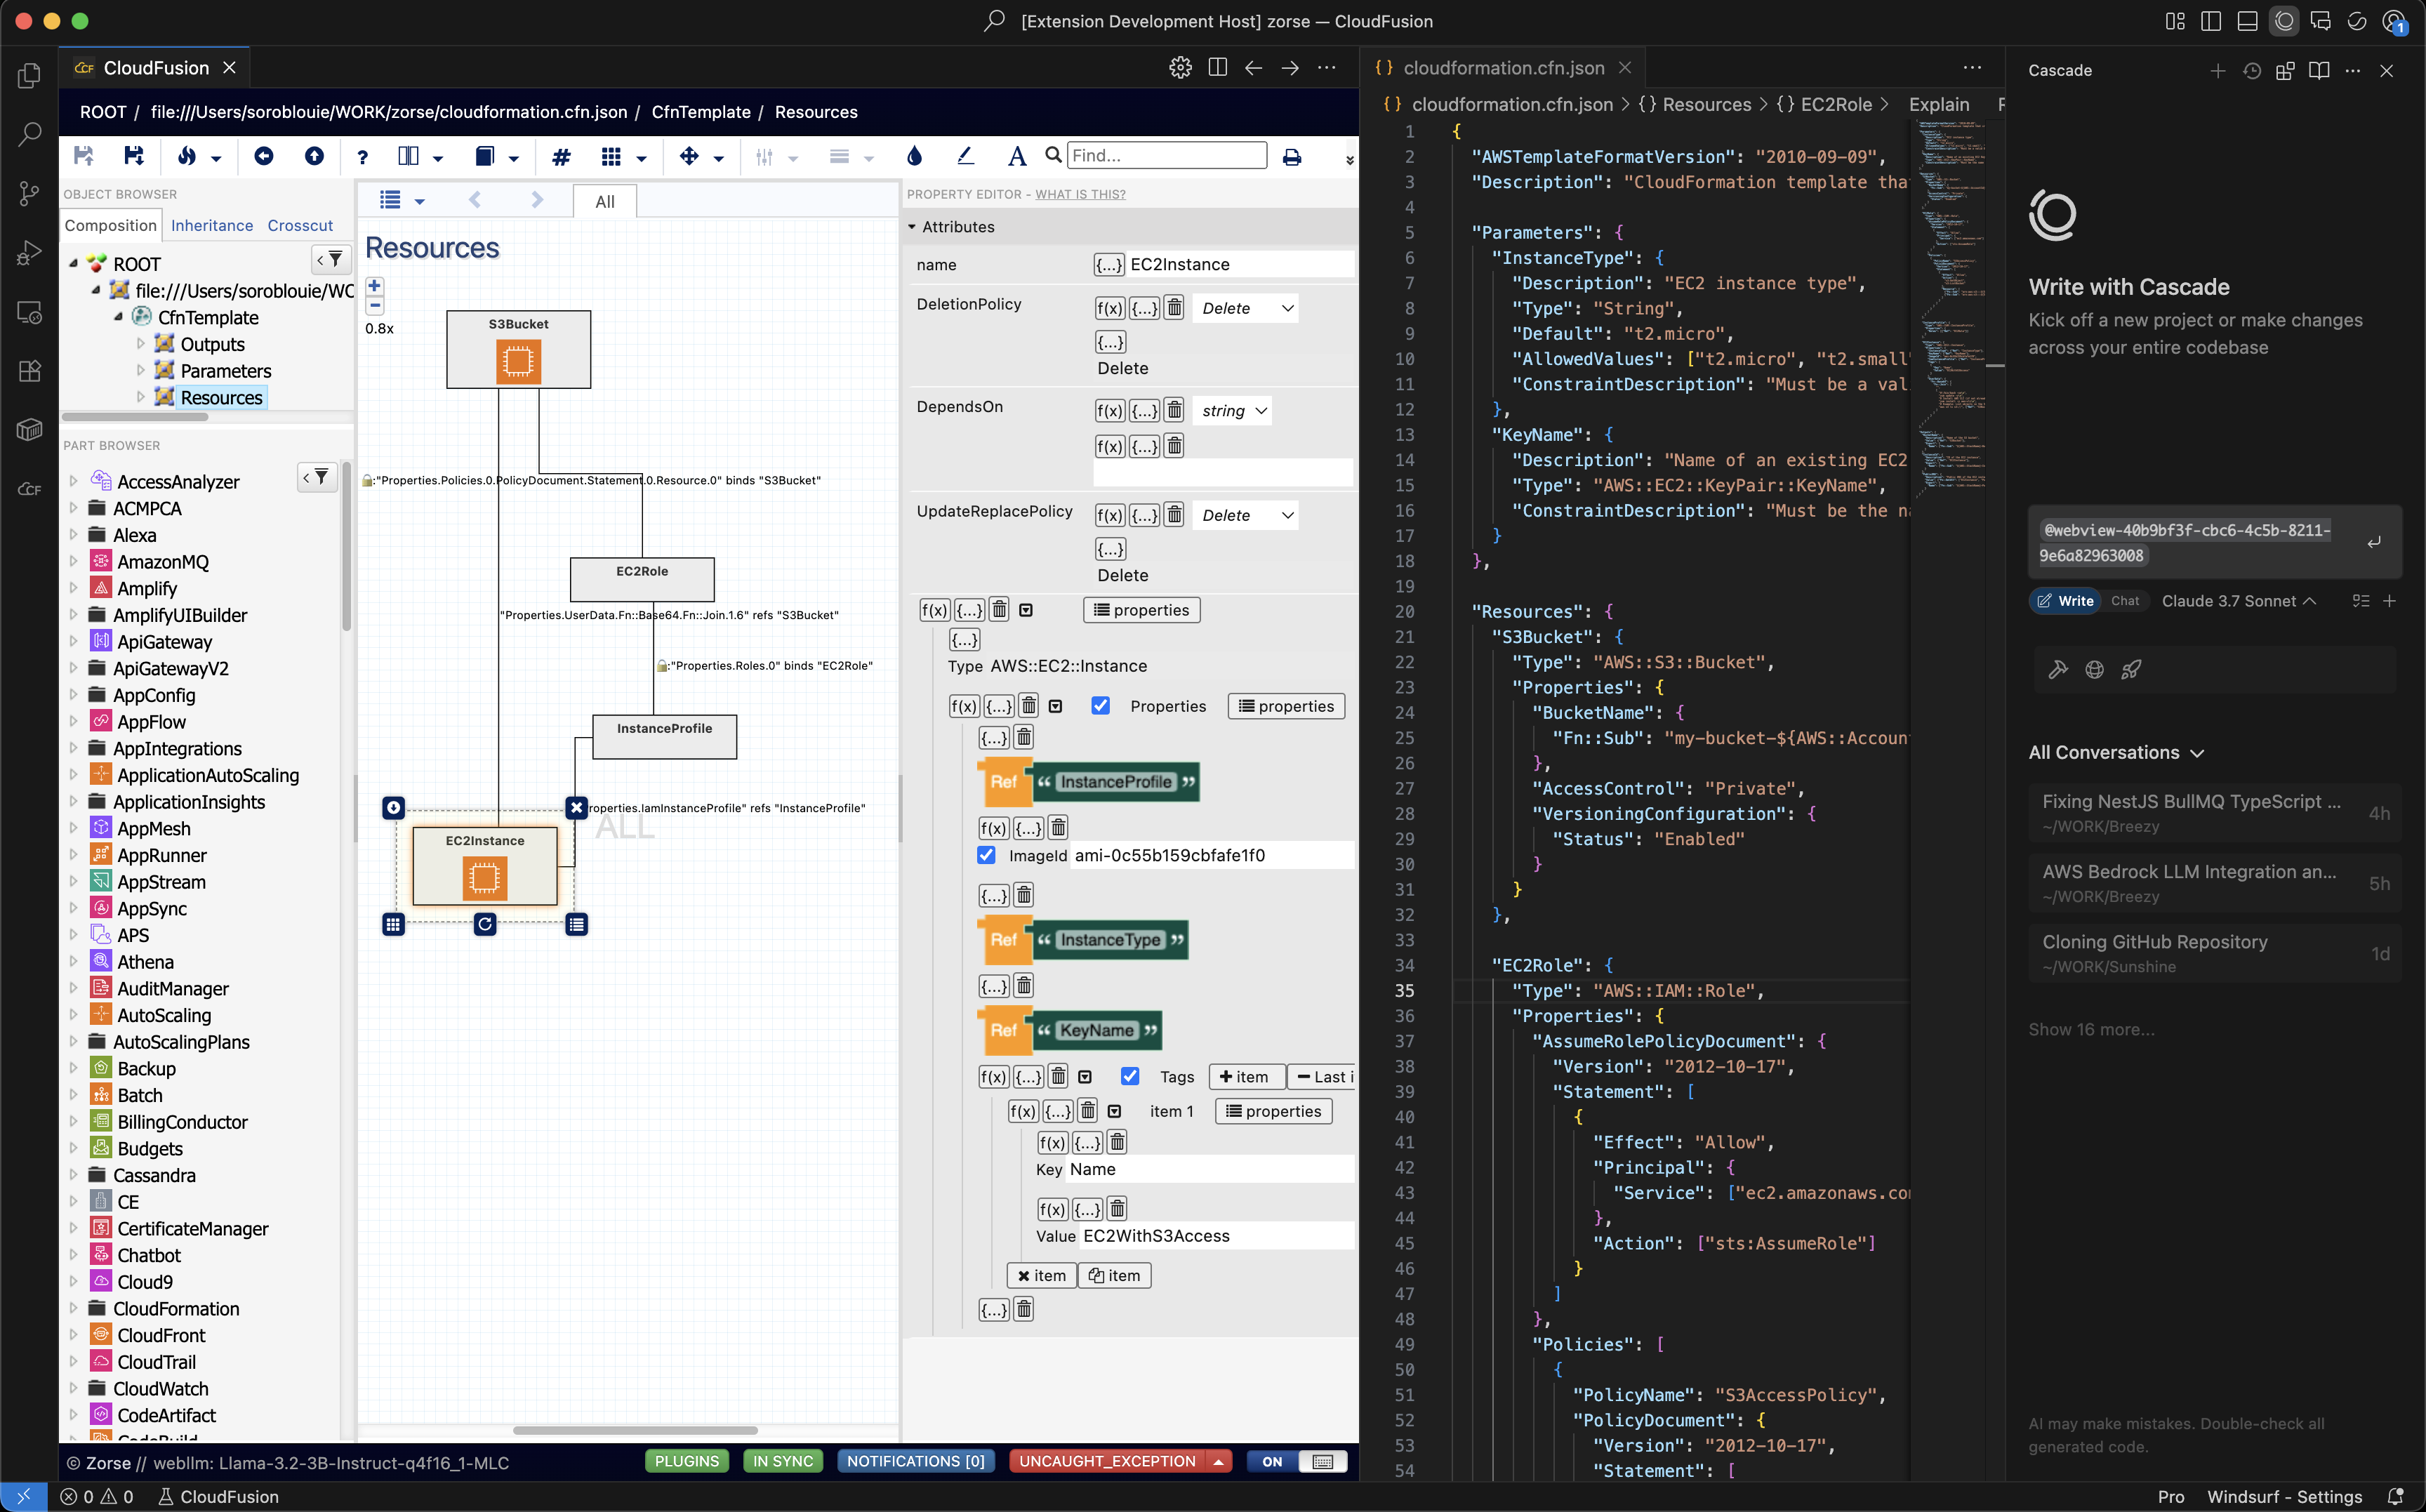Expand the Parameters tree node
The height and width of the screenshot is (1512, 2426).
click(x=141, y=370)
